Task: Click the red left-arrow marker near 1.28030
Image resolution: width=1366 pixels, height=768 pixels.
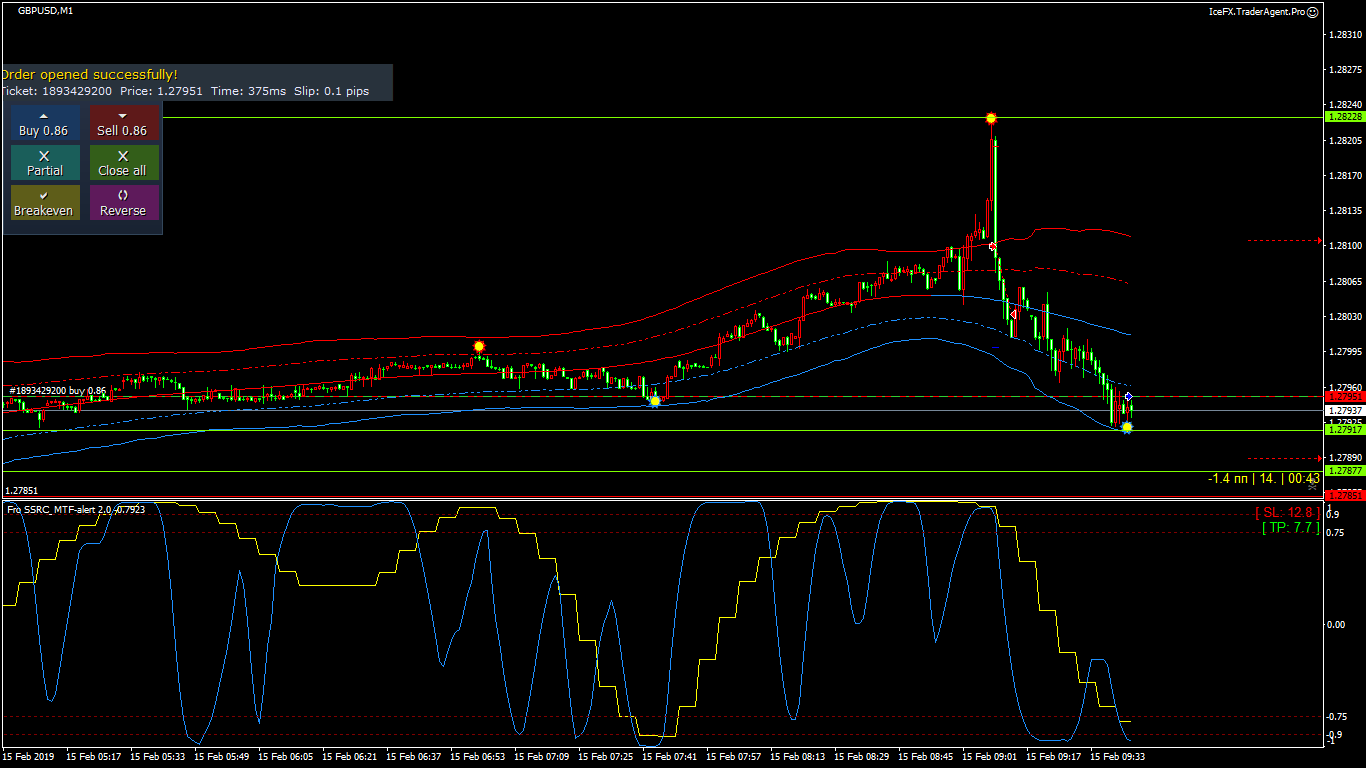Action: [x=1014, y=314]
